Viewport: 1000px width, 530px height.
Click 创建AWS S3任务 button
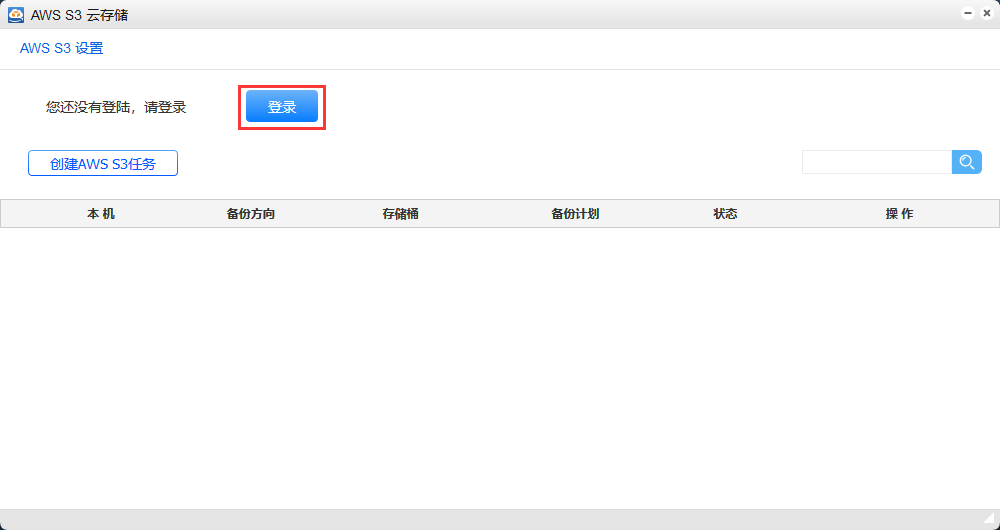pyautogui.click(x=103, y=163)
